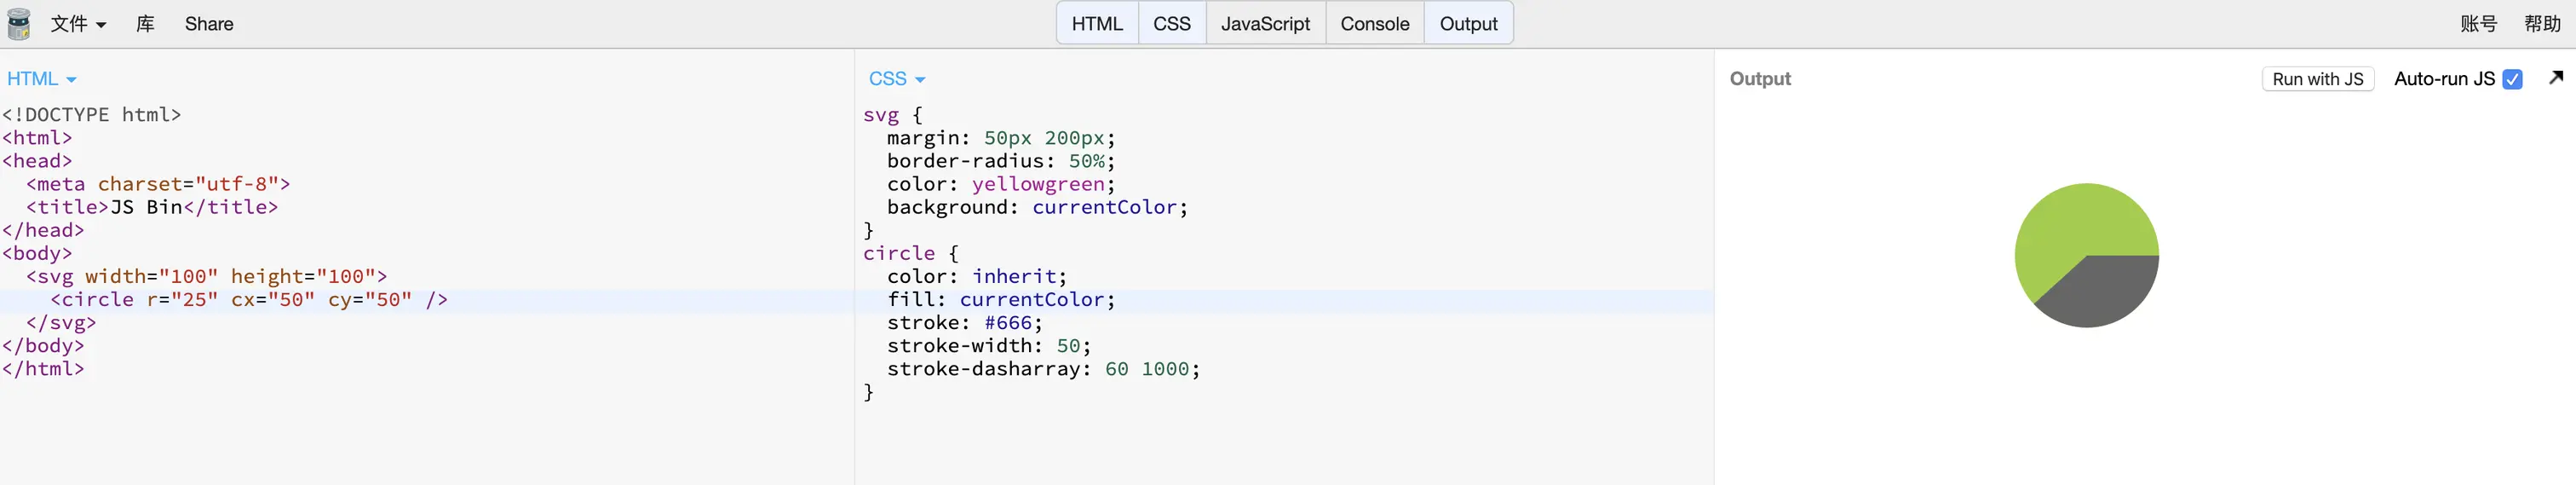Click the '<!DOCTYPE html>' line
The image size is (2576, 485).
pyautogui.click(x=92, y=115)
